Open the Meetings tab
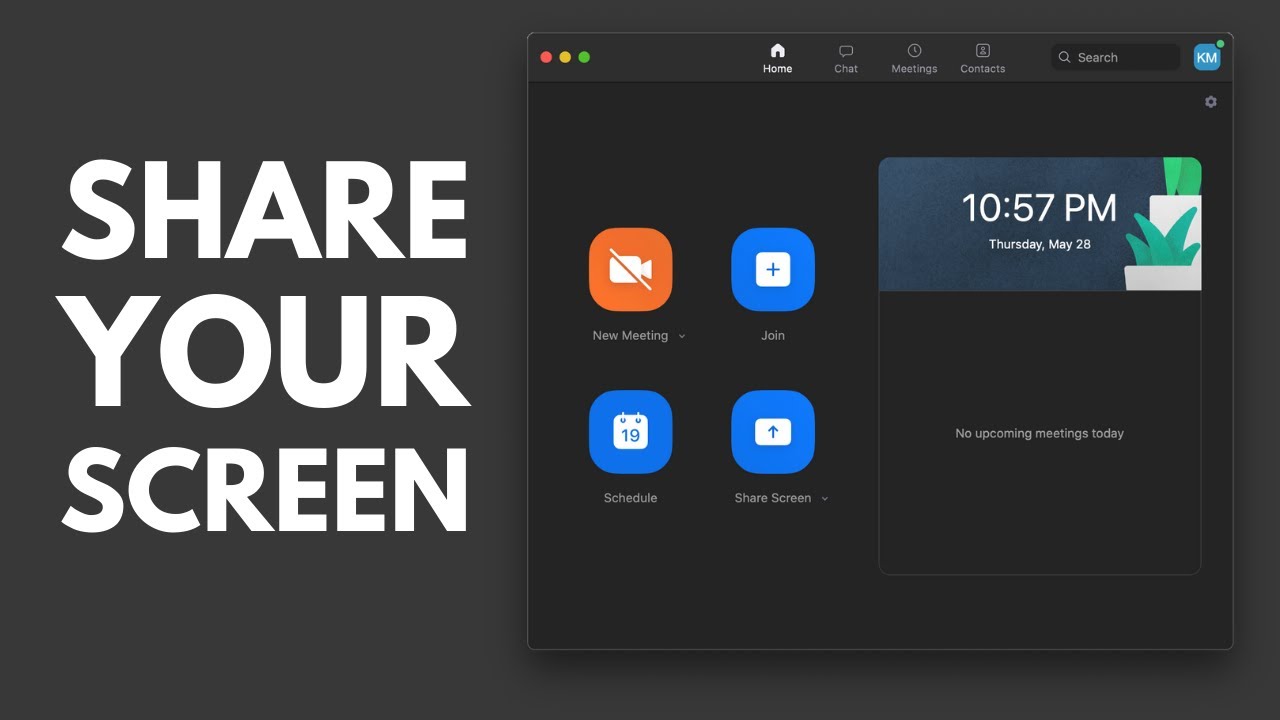The height and width of the screenshot is (720, 1280). 914,59
